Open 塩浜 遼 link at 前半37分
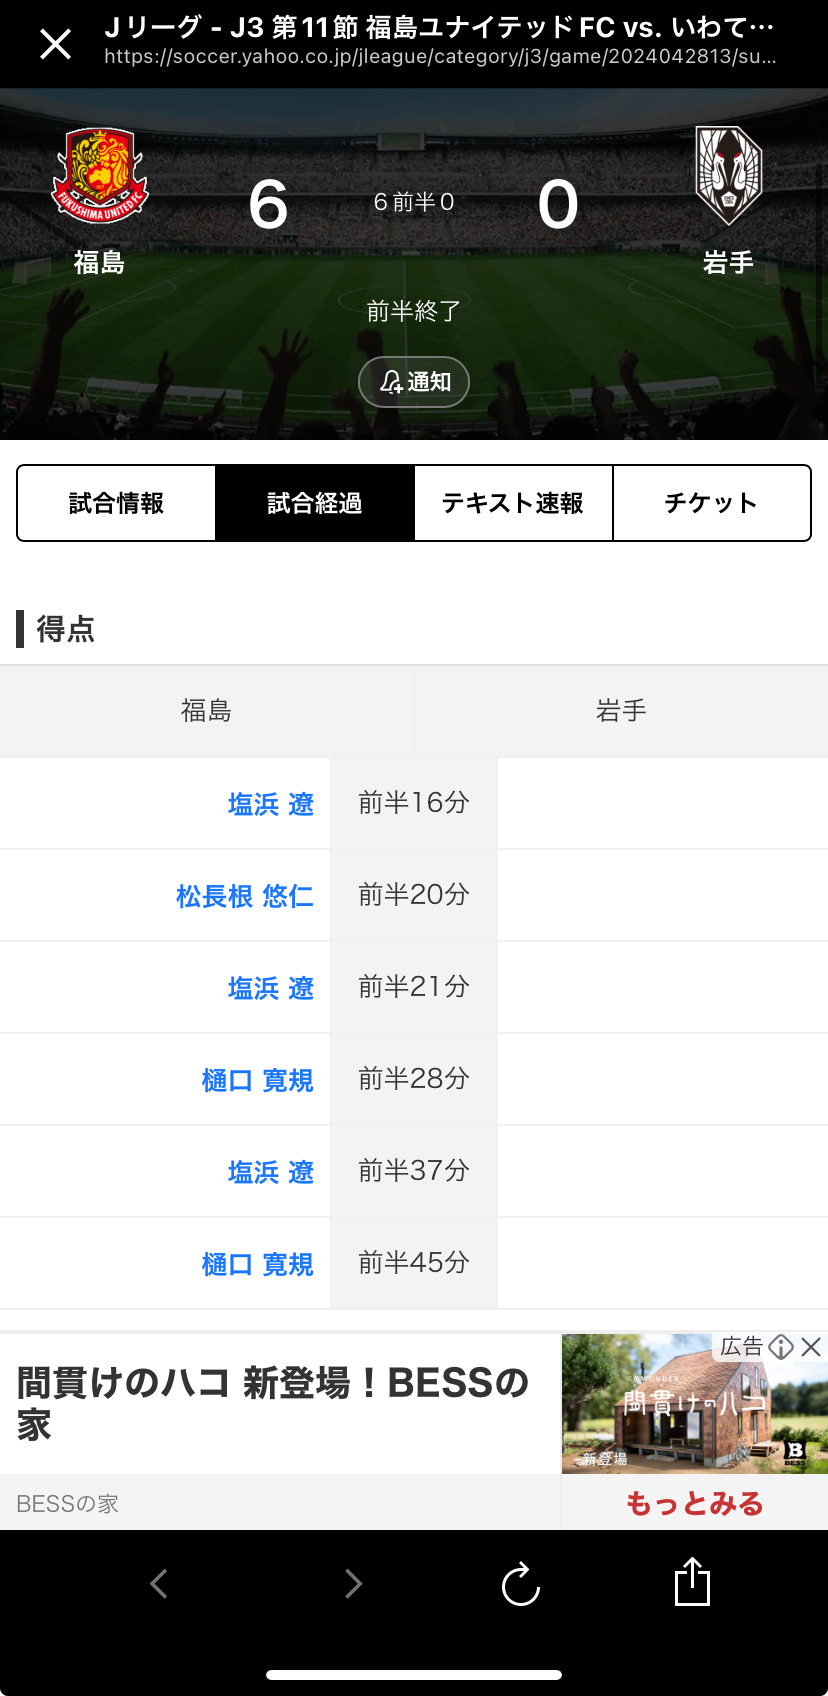The width and height of the screenshot is (828, 1696). point(271,1172)
